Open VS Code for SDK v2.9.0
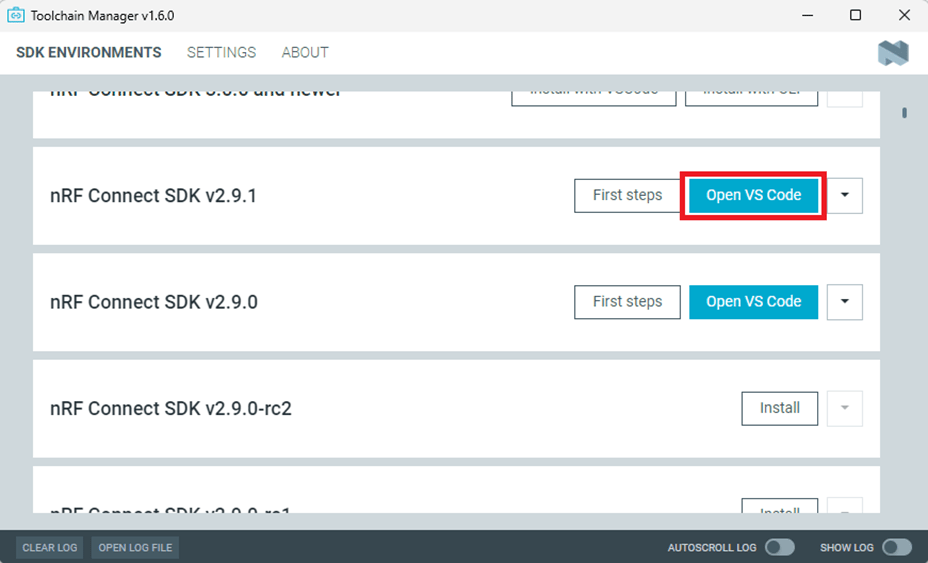The width and height of the screenshot is (928, 563). pos(753,302)
